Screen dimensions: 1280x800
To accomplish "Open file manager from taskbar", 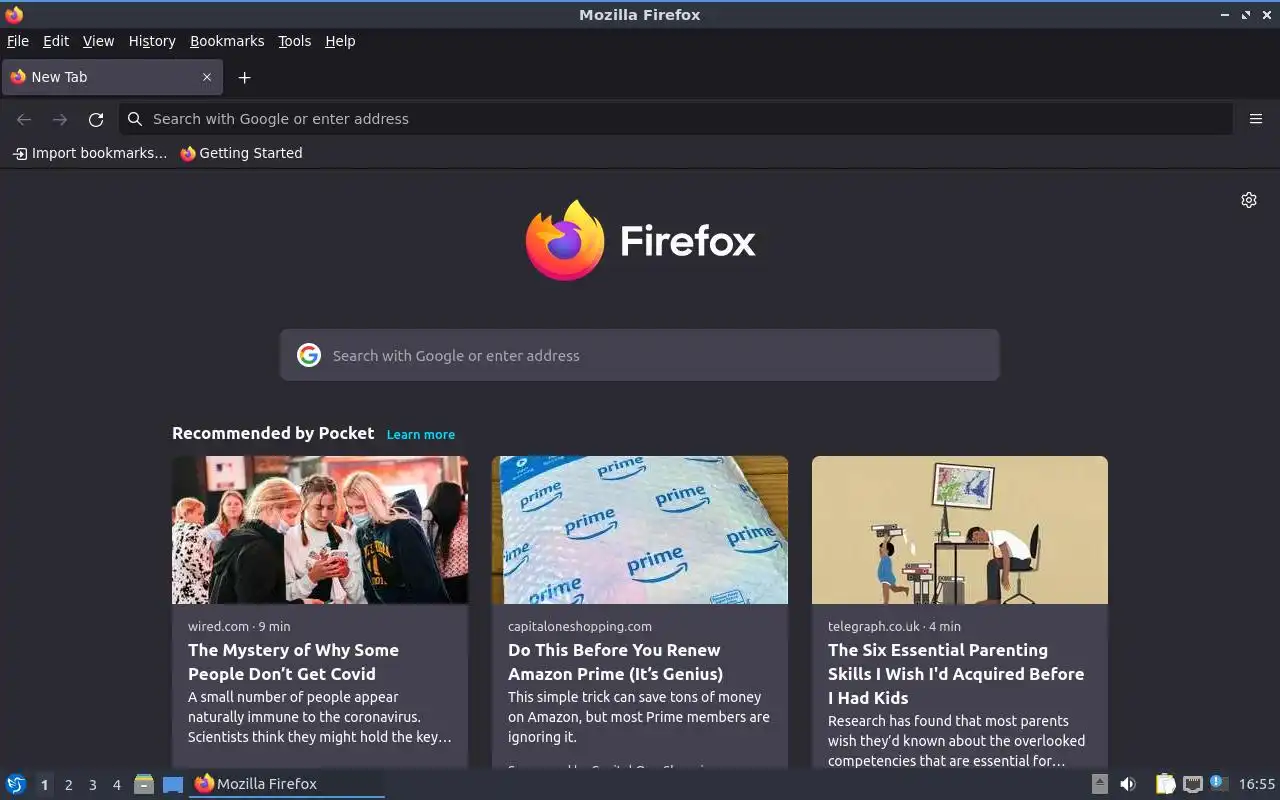I will coord(144,784).
